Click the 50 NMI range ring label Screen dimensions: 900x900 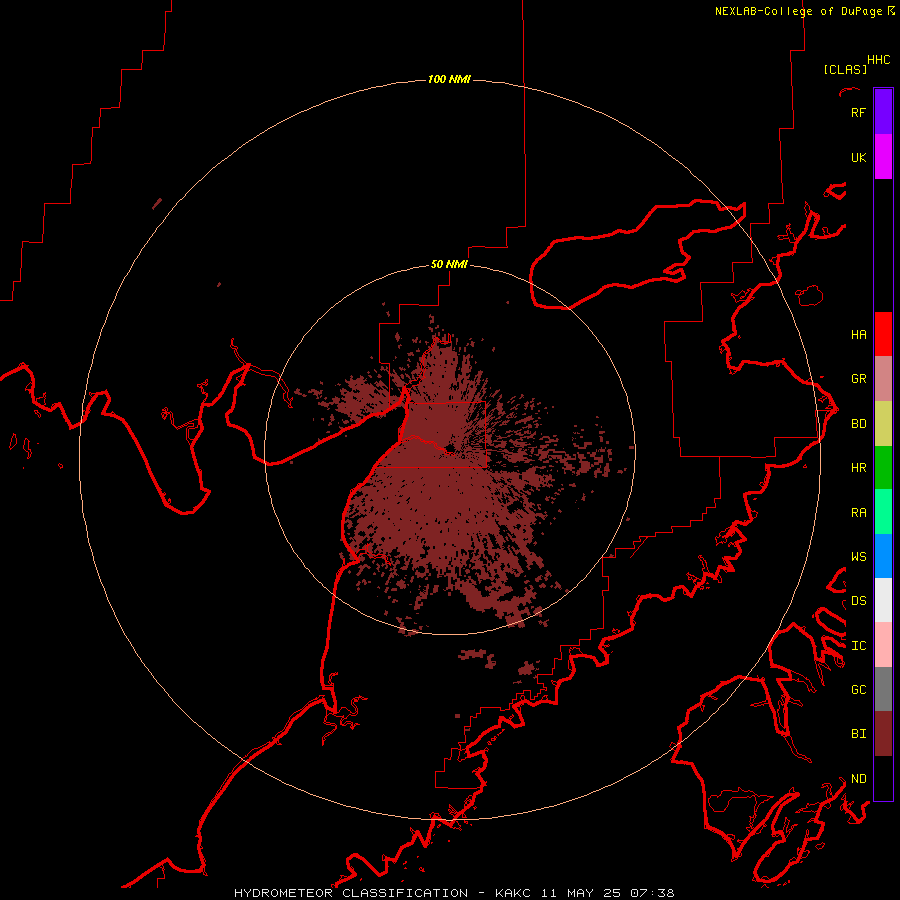coord(449,264)
